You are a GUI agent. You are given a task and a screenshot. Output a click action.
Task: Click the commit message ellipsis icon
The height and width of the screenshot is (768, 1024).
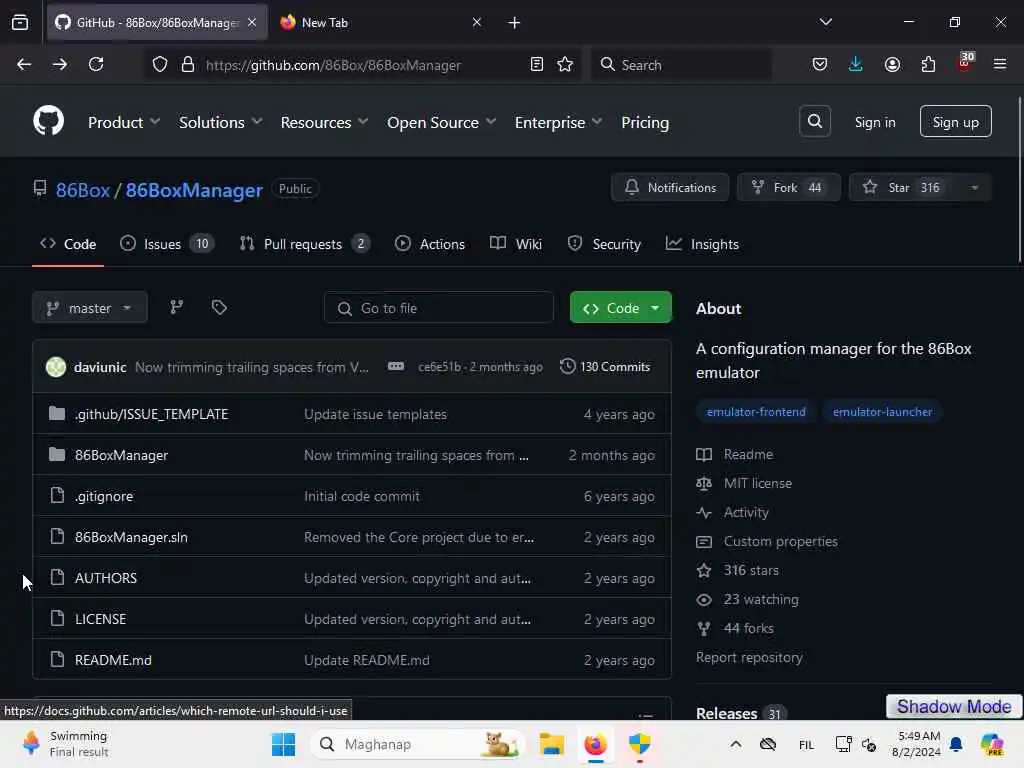[396, 366]
